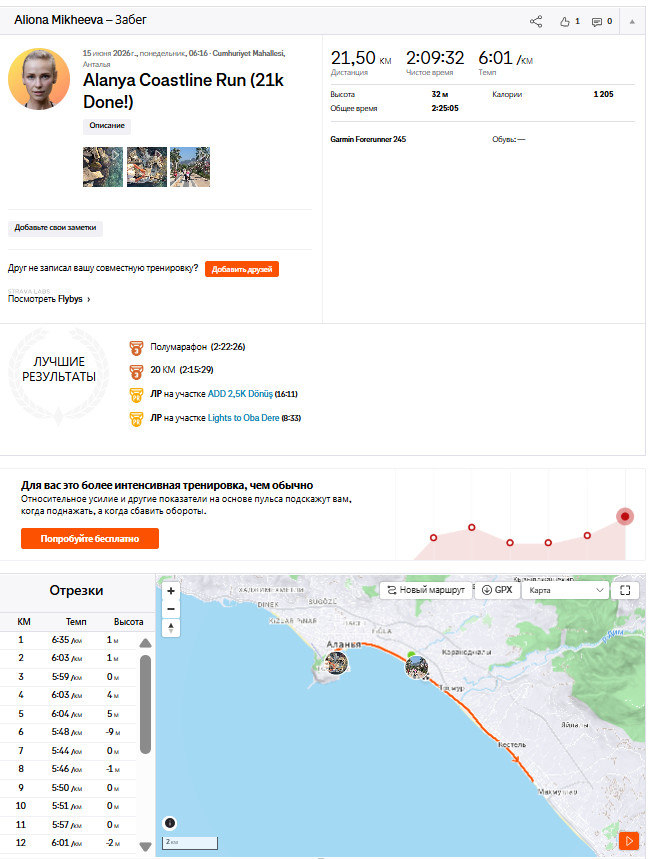Click the Попробуйте бесплатно button
The height and width of the screenshot is (859, 654).
coord(90,539)
